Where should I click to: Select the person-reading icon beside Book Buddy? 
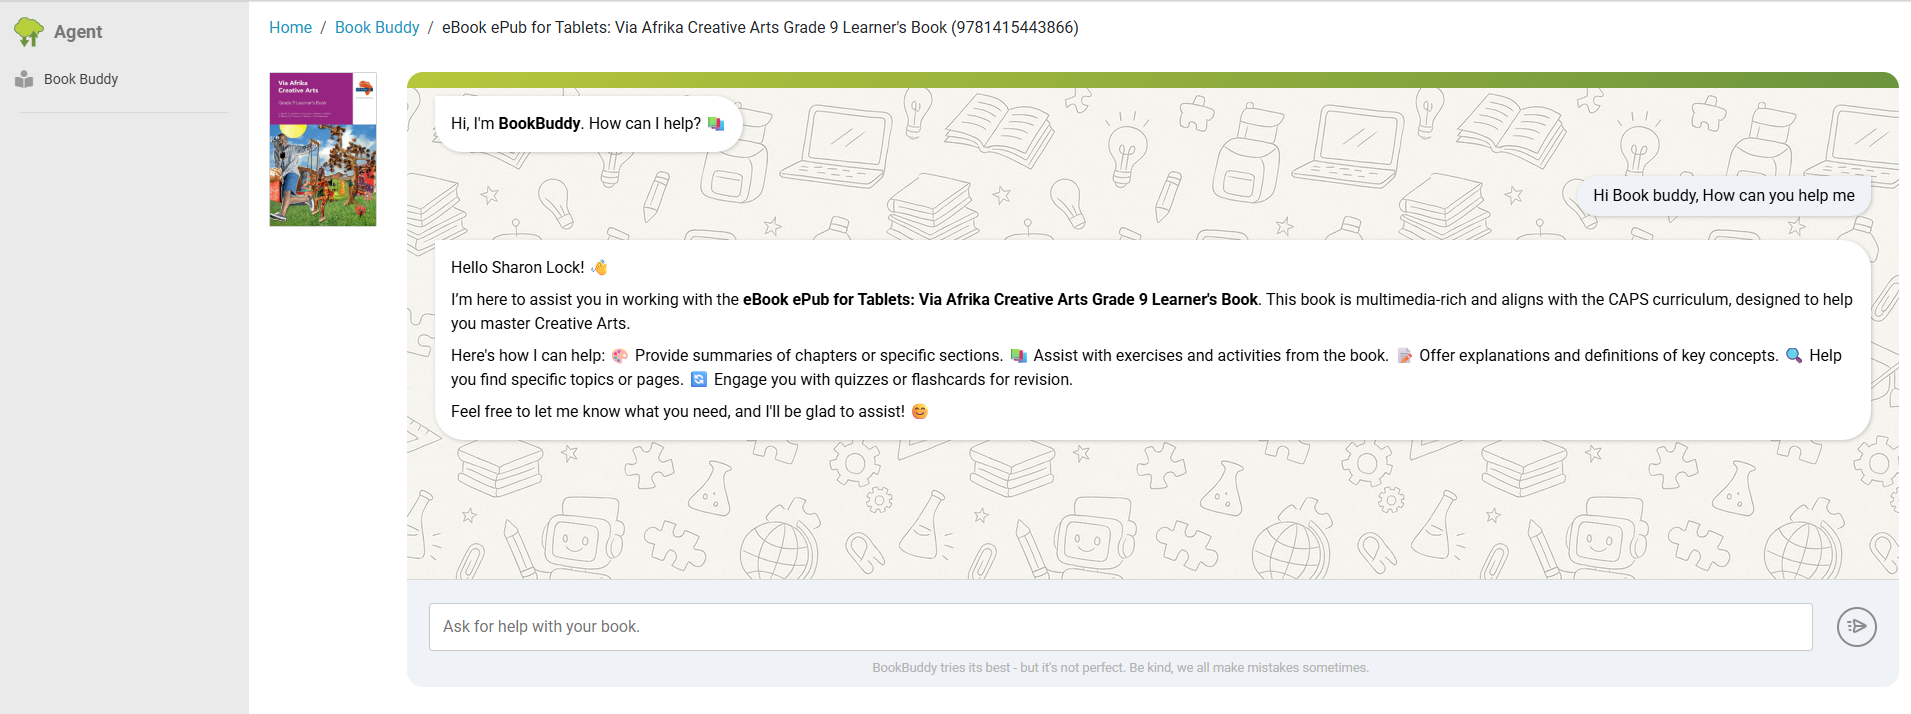[x=22, y=78]
